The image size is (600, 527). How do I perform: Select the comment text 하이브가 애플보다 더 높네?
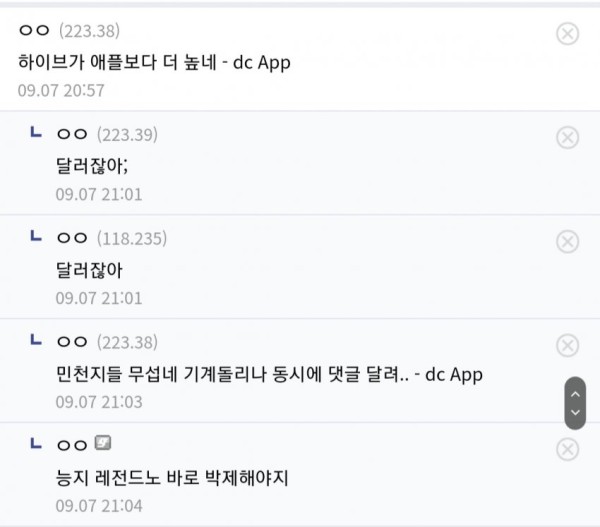(117, 62)
